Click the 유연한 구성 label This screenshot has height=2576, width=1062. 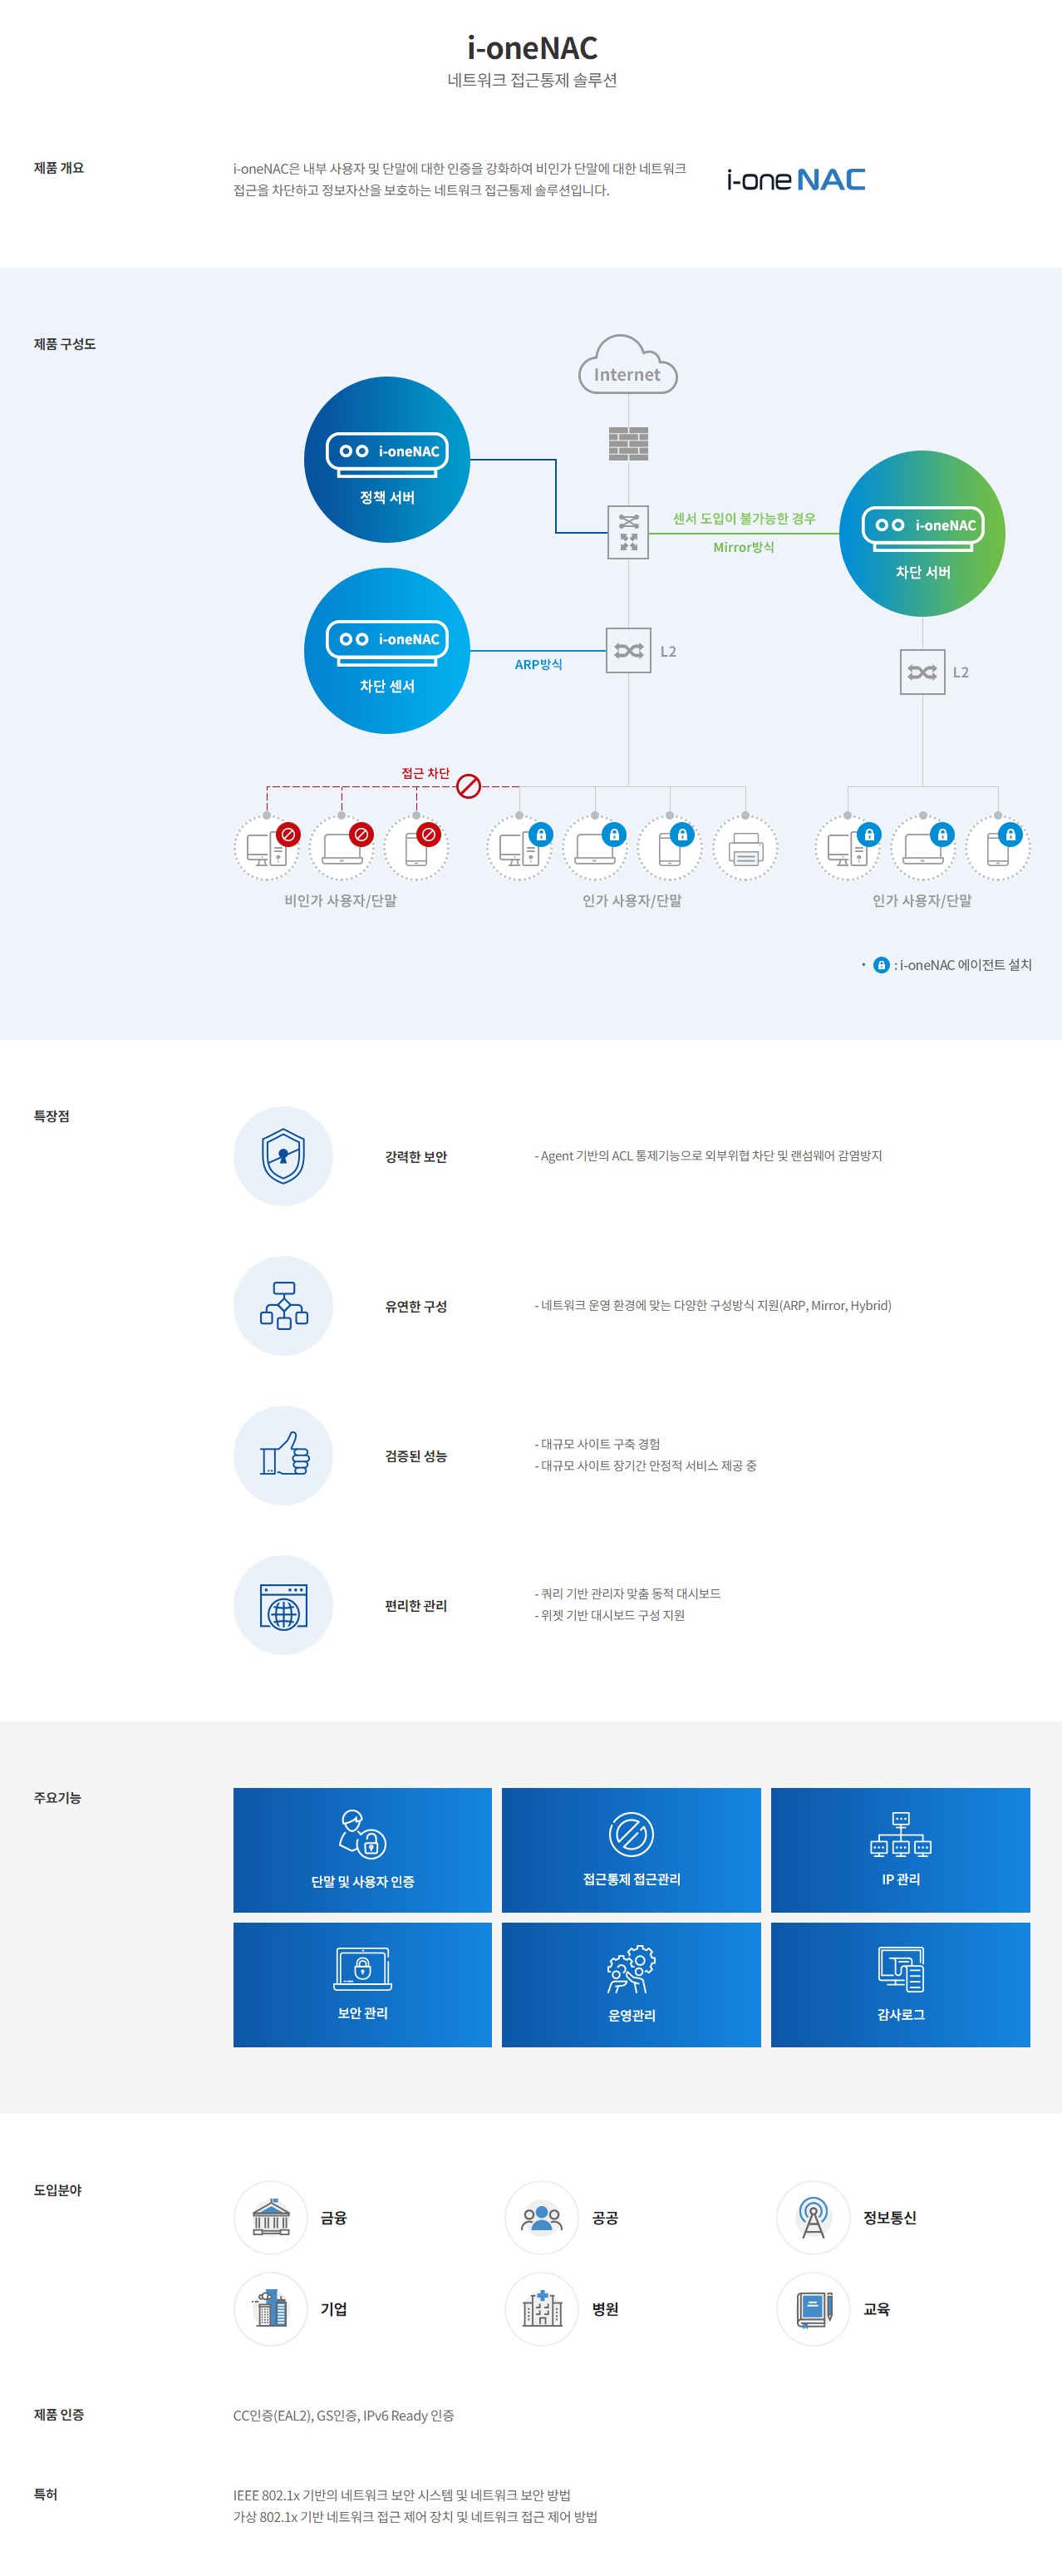[x=416, y=1307]
